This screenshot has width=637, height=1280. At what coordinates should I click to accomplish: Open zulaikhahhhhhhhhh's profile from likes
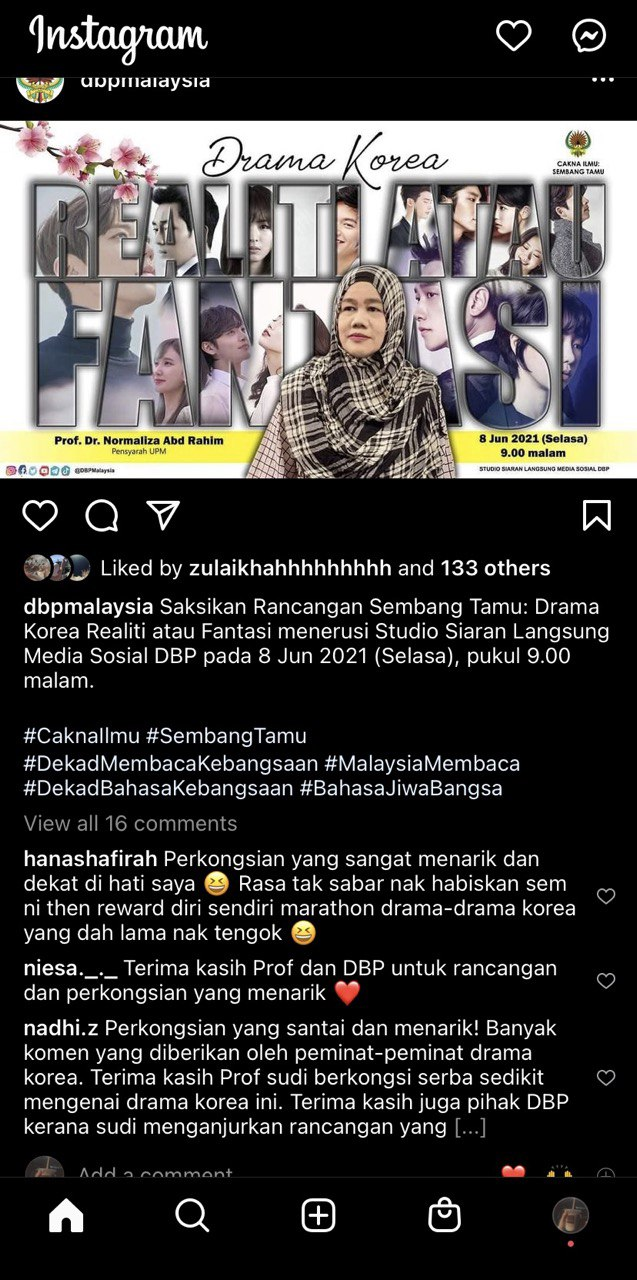[290, 568]
